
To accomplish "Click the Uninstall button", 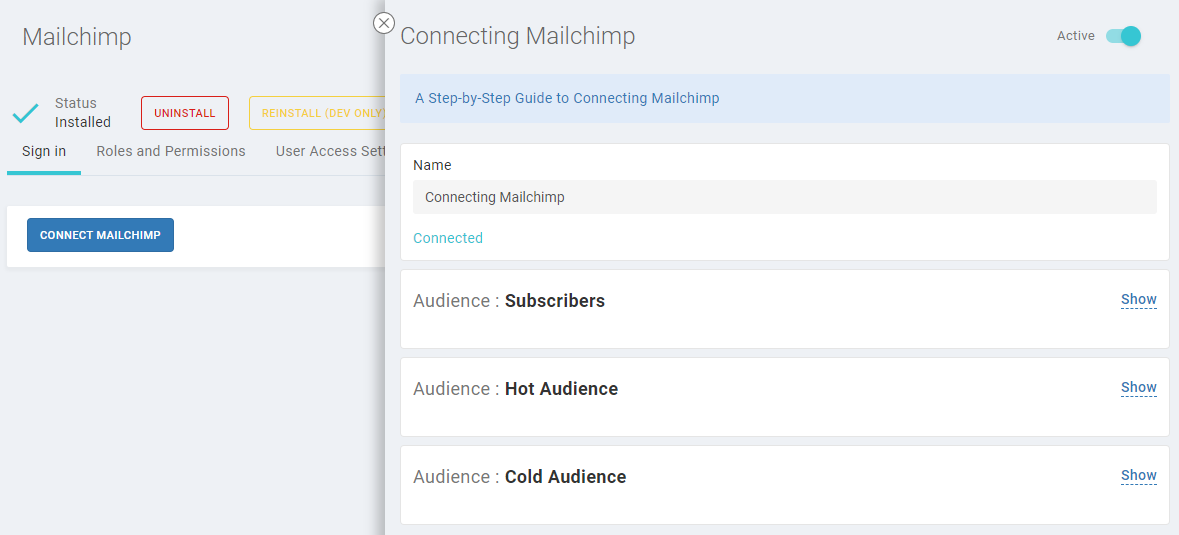I will [x=185, y=113].
